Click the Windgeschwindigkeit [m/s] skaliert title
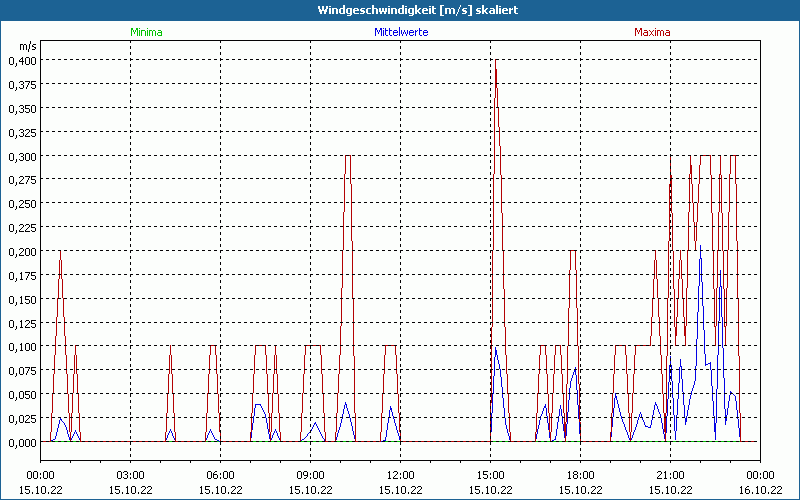The image size is (800, 500). [x=418, y=10]
